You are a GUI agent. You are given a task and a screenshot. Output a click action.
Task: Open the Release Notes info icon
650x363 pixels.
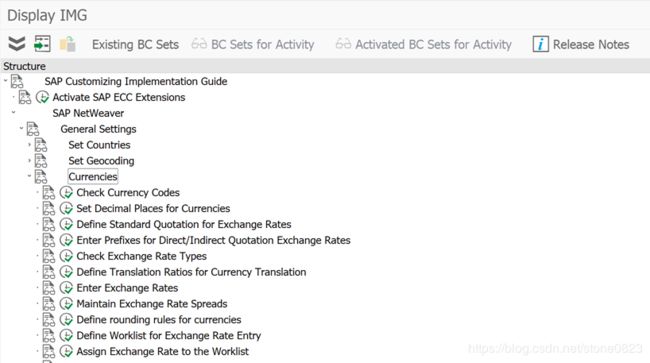[541, 44]
